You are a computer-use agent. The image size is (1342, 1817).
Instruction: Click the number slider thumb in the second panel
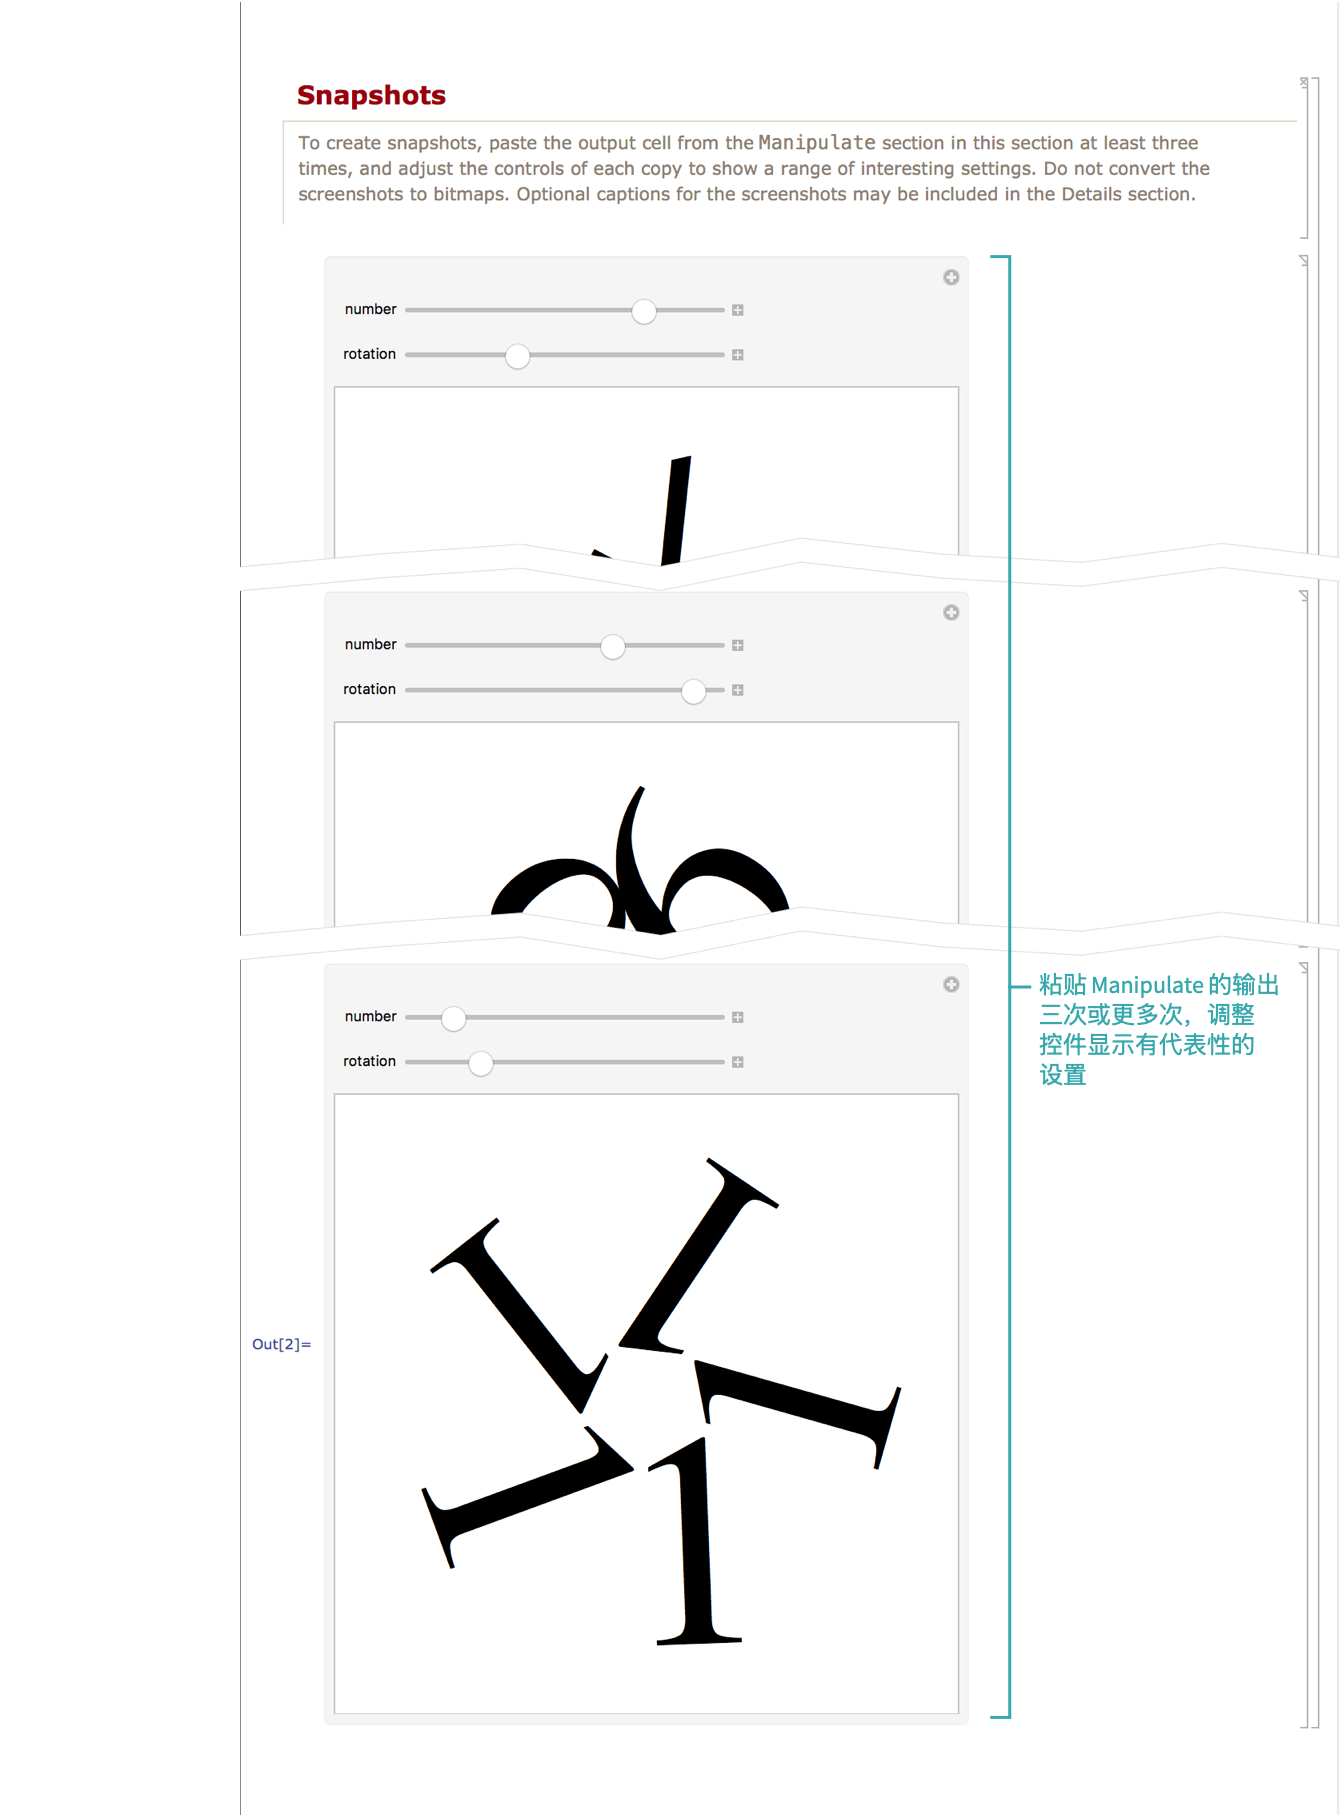click(613, 646)
